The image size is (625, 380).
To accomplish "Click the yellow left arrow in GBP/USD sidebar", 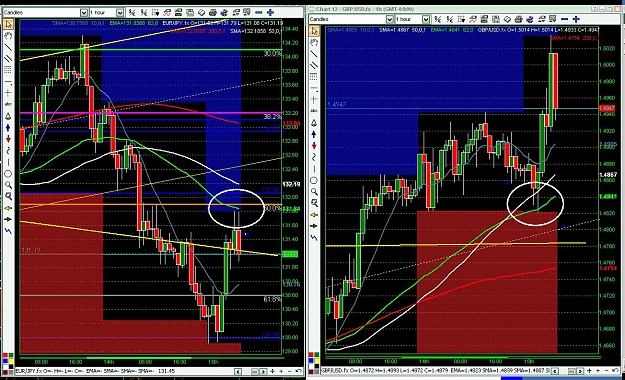I will tap(314, 215).
